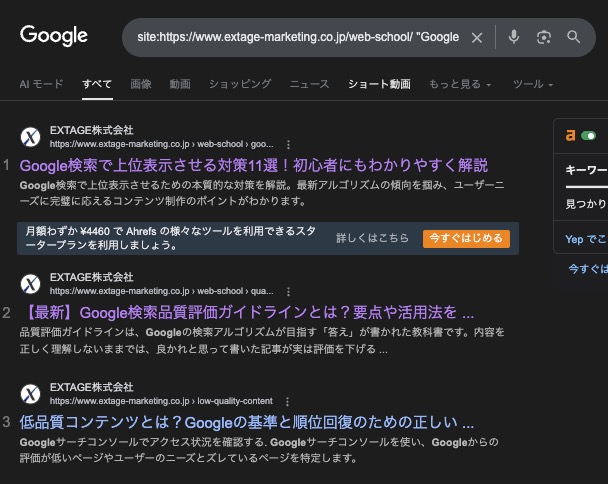Click the 今すぐはじめる orange button

(466, 238)
